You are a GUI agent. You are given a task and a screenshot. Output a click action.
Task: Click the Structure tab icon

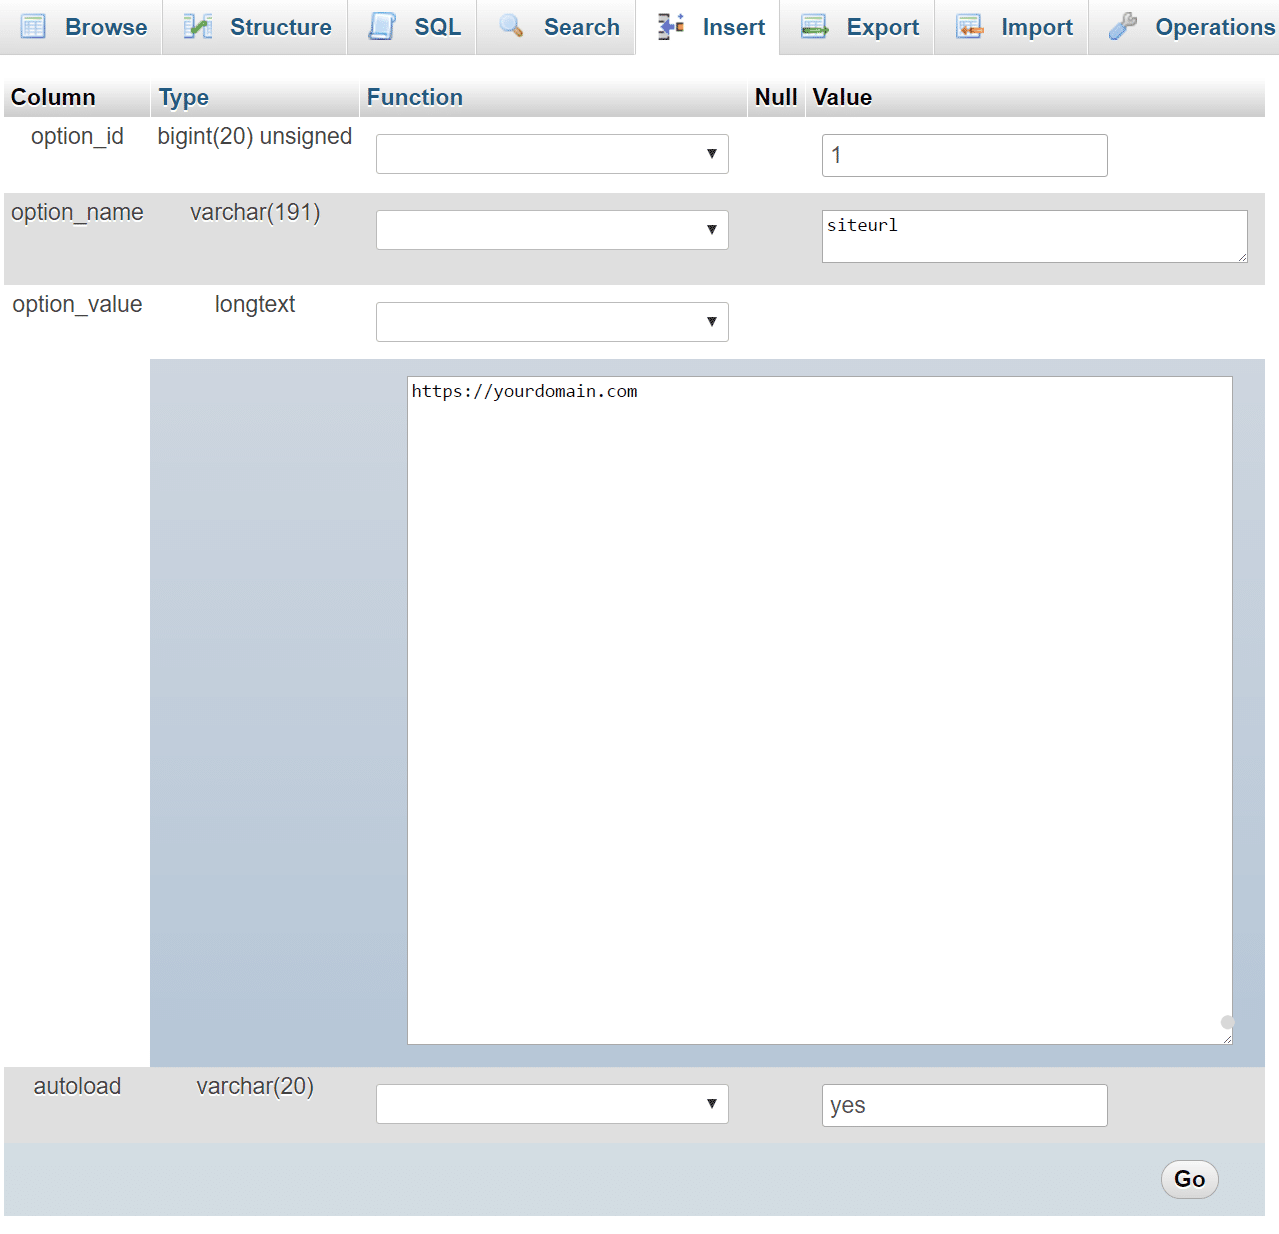[x=198, y=27]
